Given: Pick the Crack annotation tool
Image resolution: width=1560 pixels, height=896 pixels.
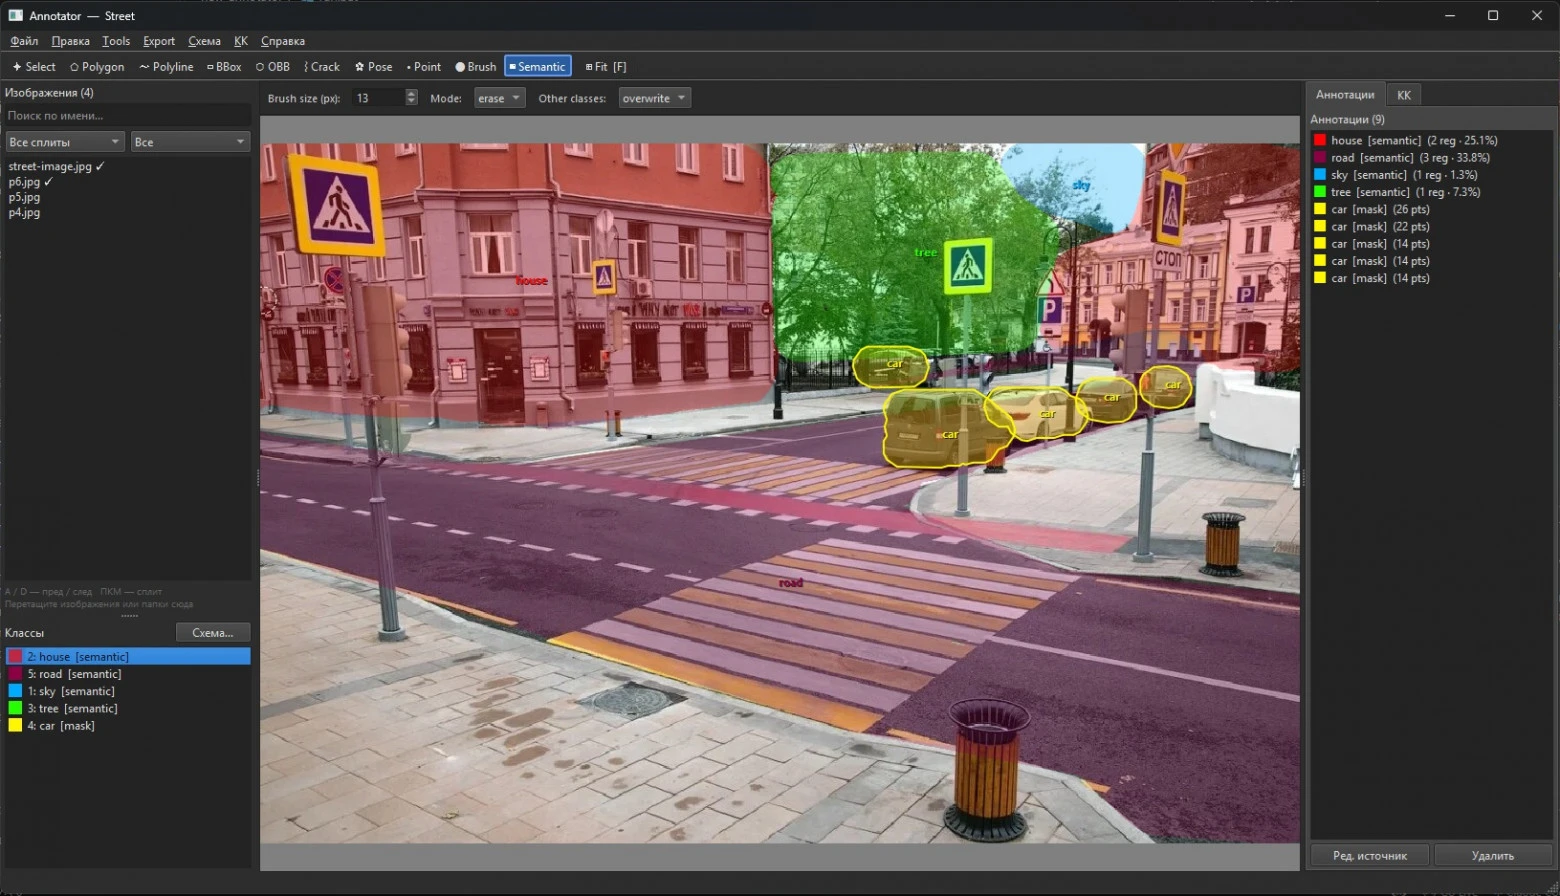Looking at the screenshot, I should tap(322, 67).
